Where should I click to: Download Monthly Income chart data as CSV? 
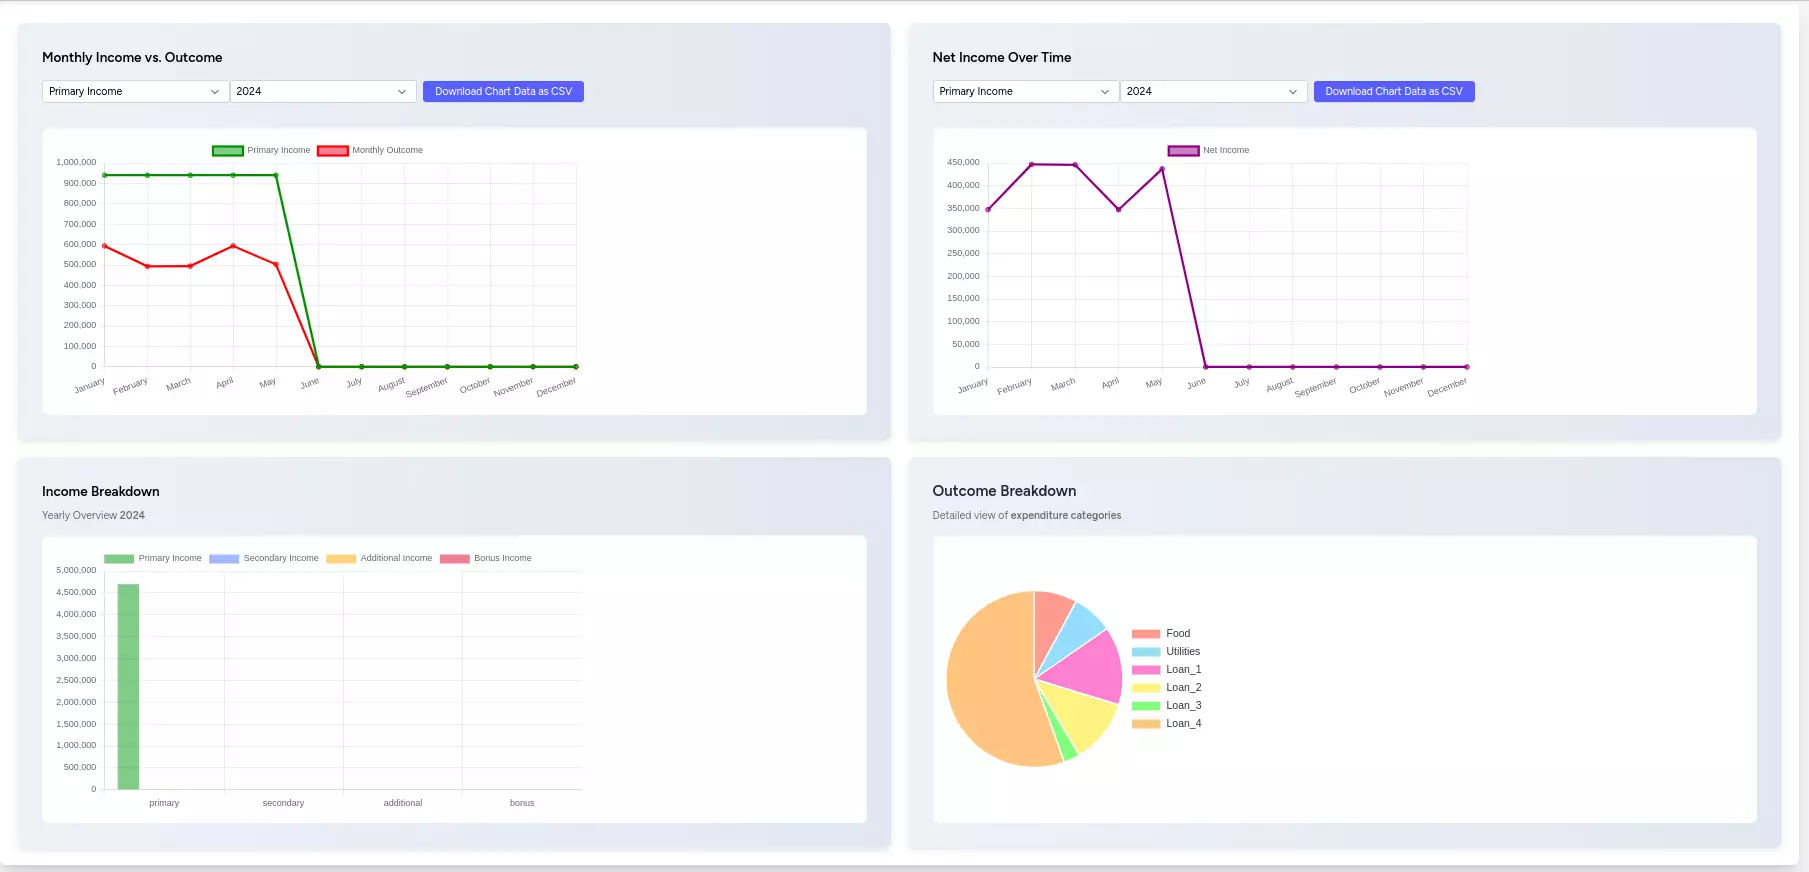[503, 91]
